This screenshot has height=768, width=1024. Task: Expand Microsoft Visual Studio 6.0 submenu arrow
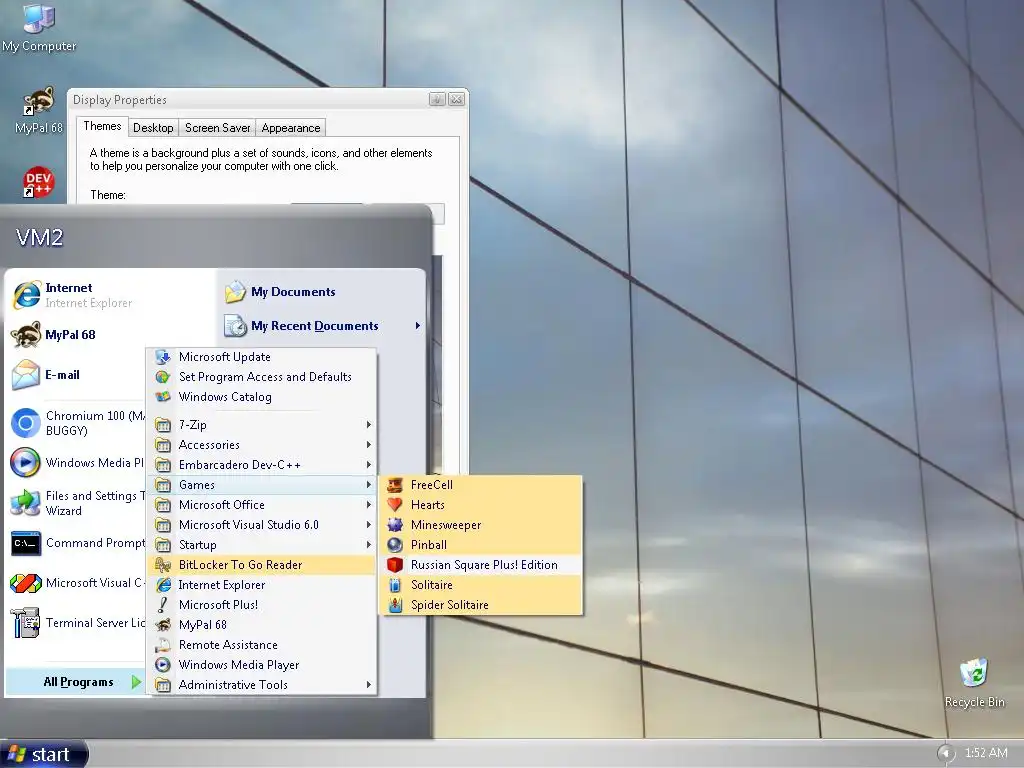[x=368, y=525]
